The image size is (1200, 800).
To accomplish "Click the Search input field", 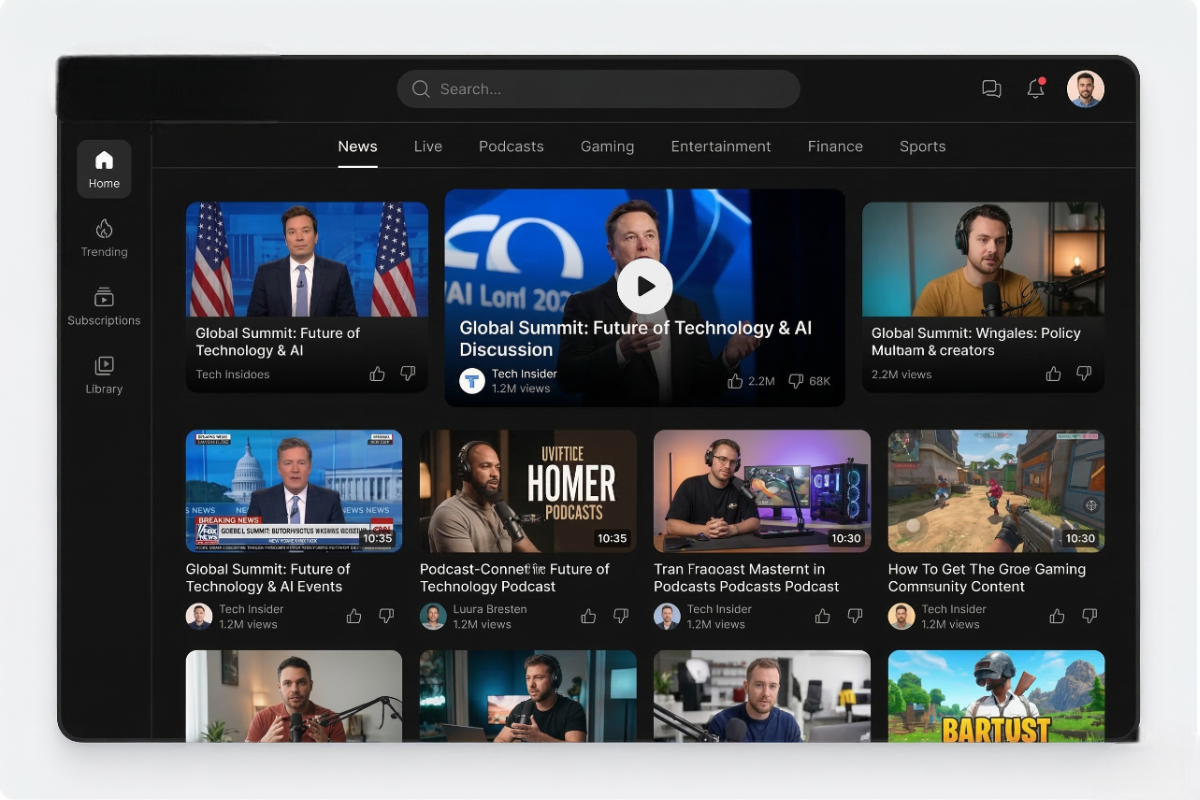I will tap(598, 89).
